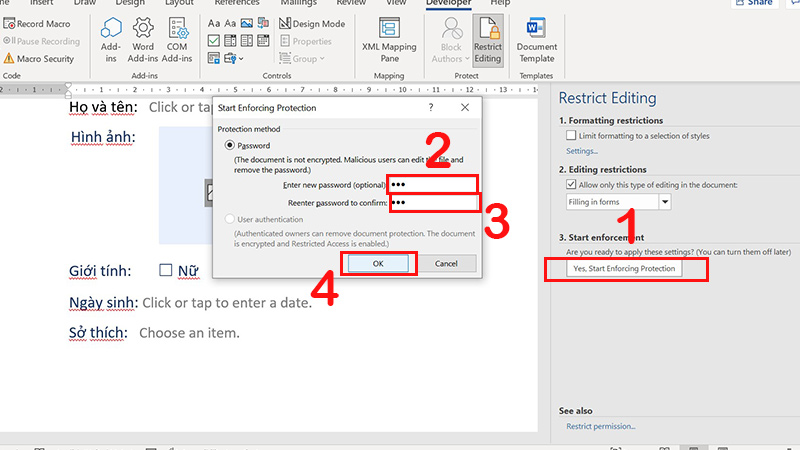The image size is (800, 450).
Task: Click the Pause Recording button
Action: click(41, 41)
